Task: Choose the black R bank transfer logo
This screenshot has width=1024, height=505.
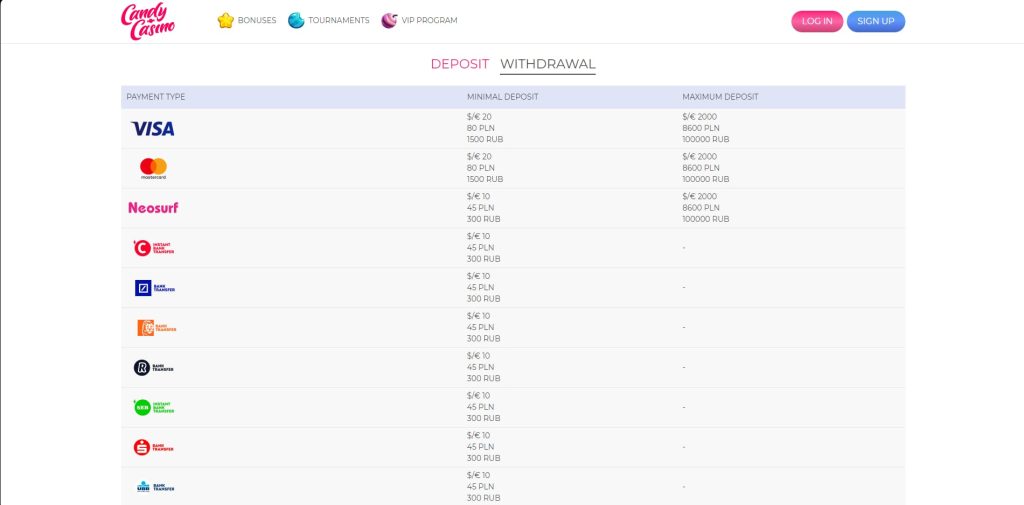Action: pyautogui.click(x=153, y=367)
